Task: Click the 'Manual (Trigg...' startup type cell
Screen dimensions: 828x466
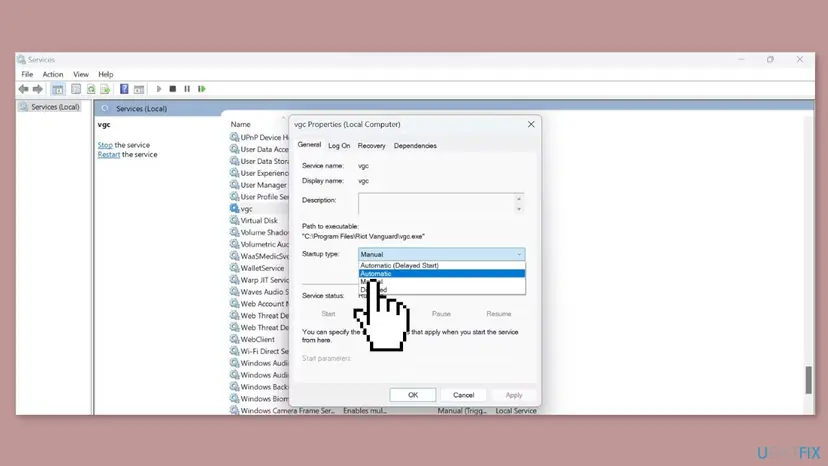Action: (x=462, y=411)
